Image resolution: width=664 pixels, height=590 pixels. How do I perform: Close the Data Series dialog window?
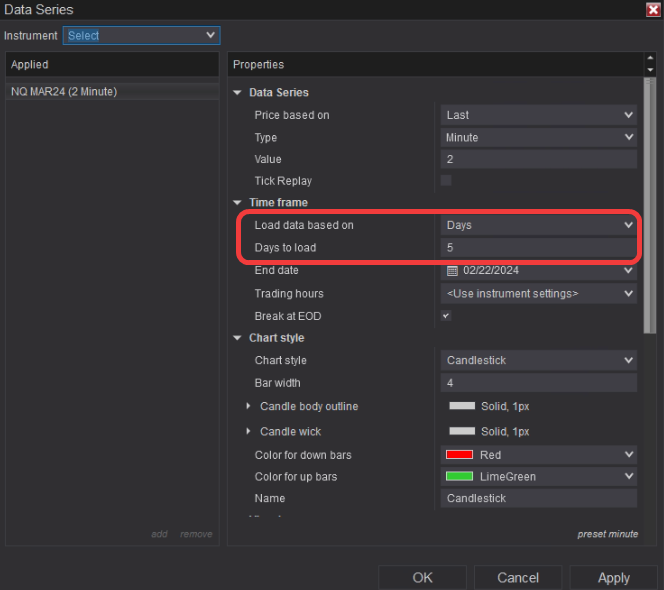click(653, 9)
